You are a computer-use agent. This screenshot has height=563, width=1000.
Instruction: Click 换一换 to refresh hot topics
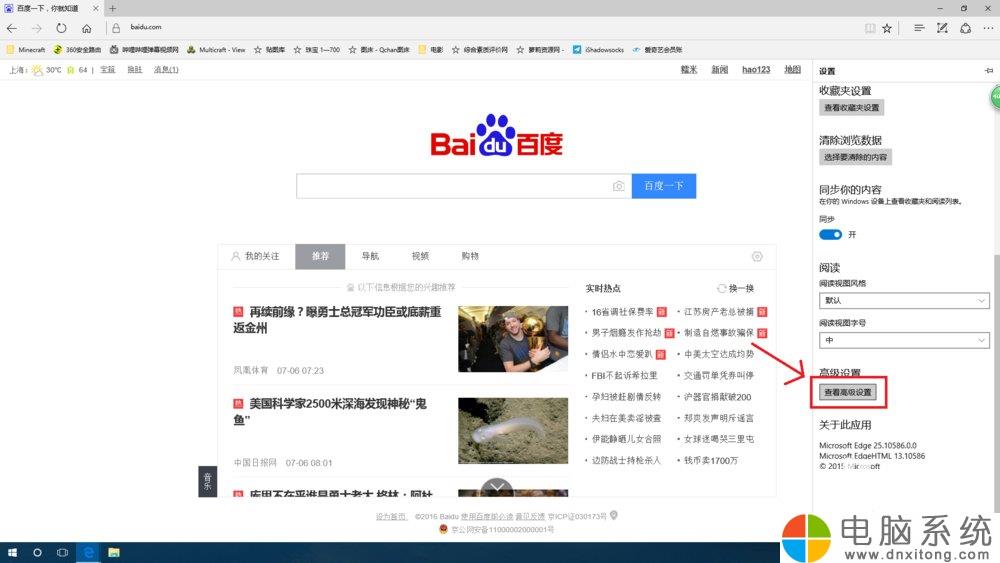coord(735,288)
